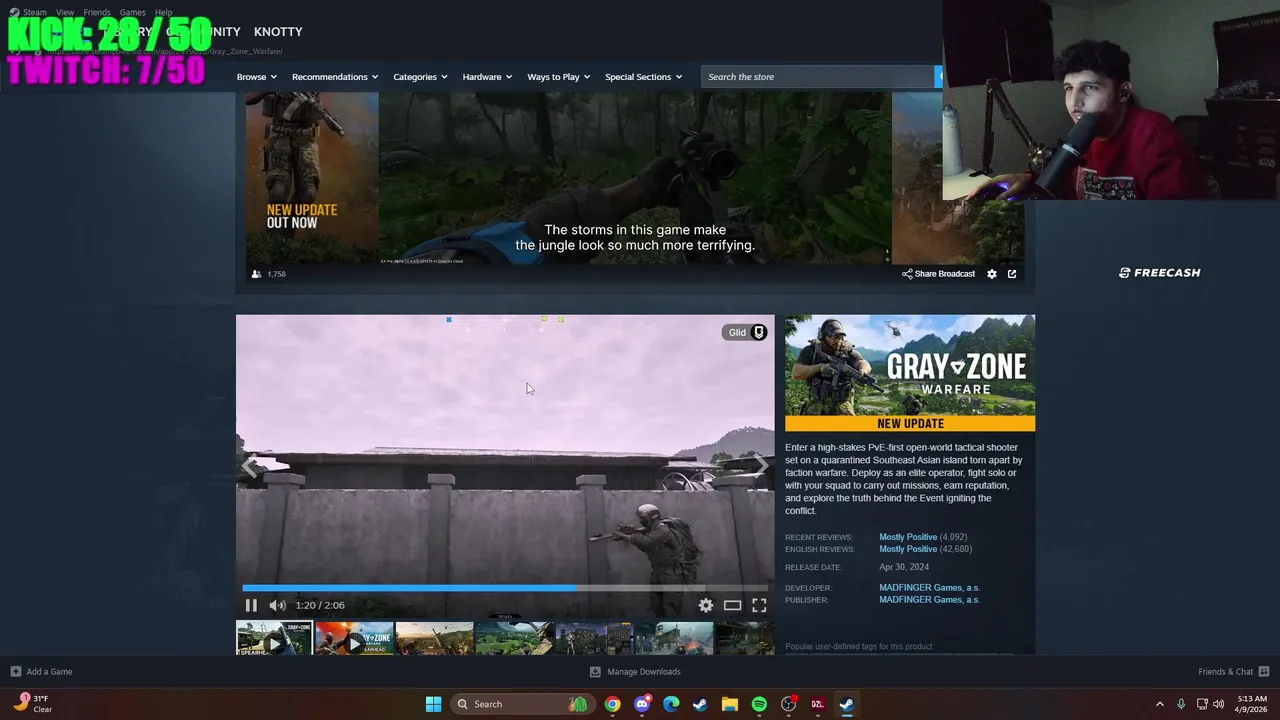The image size is (1280, 720).
Task: Open network status tray icon
Action: (1202, 704)
